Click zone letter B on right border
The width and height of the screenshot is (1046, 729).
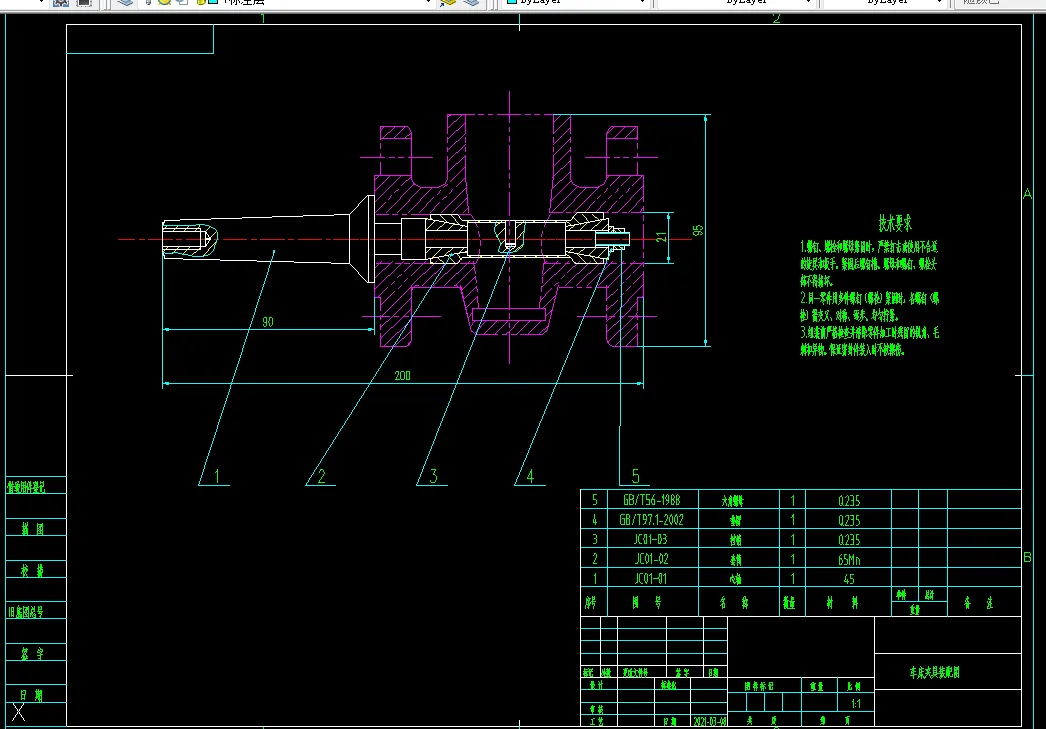[1027, 557]
